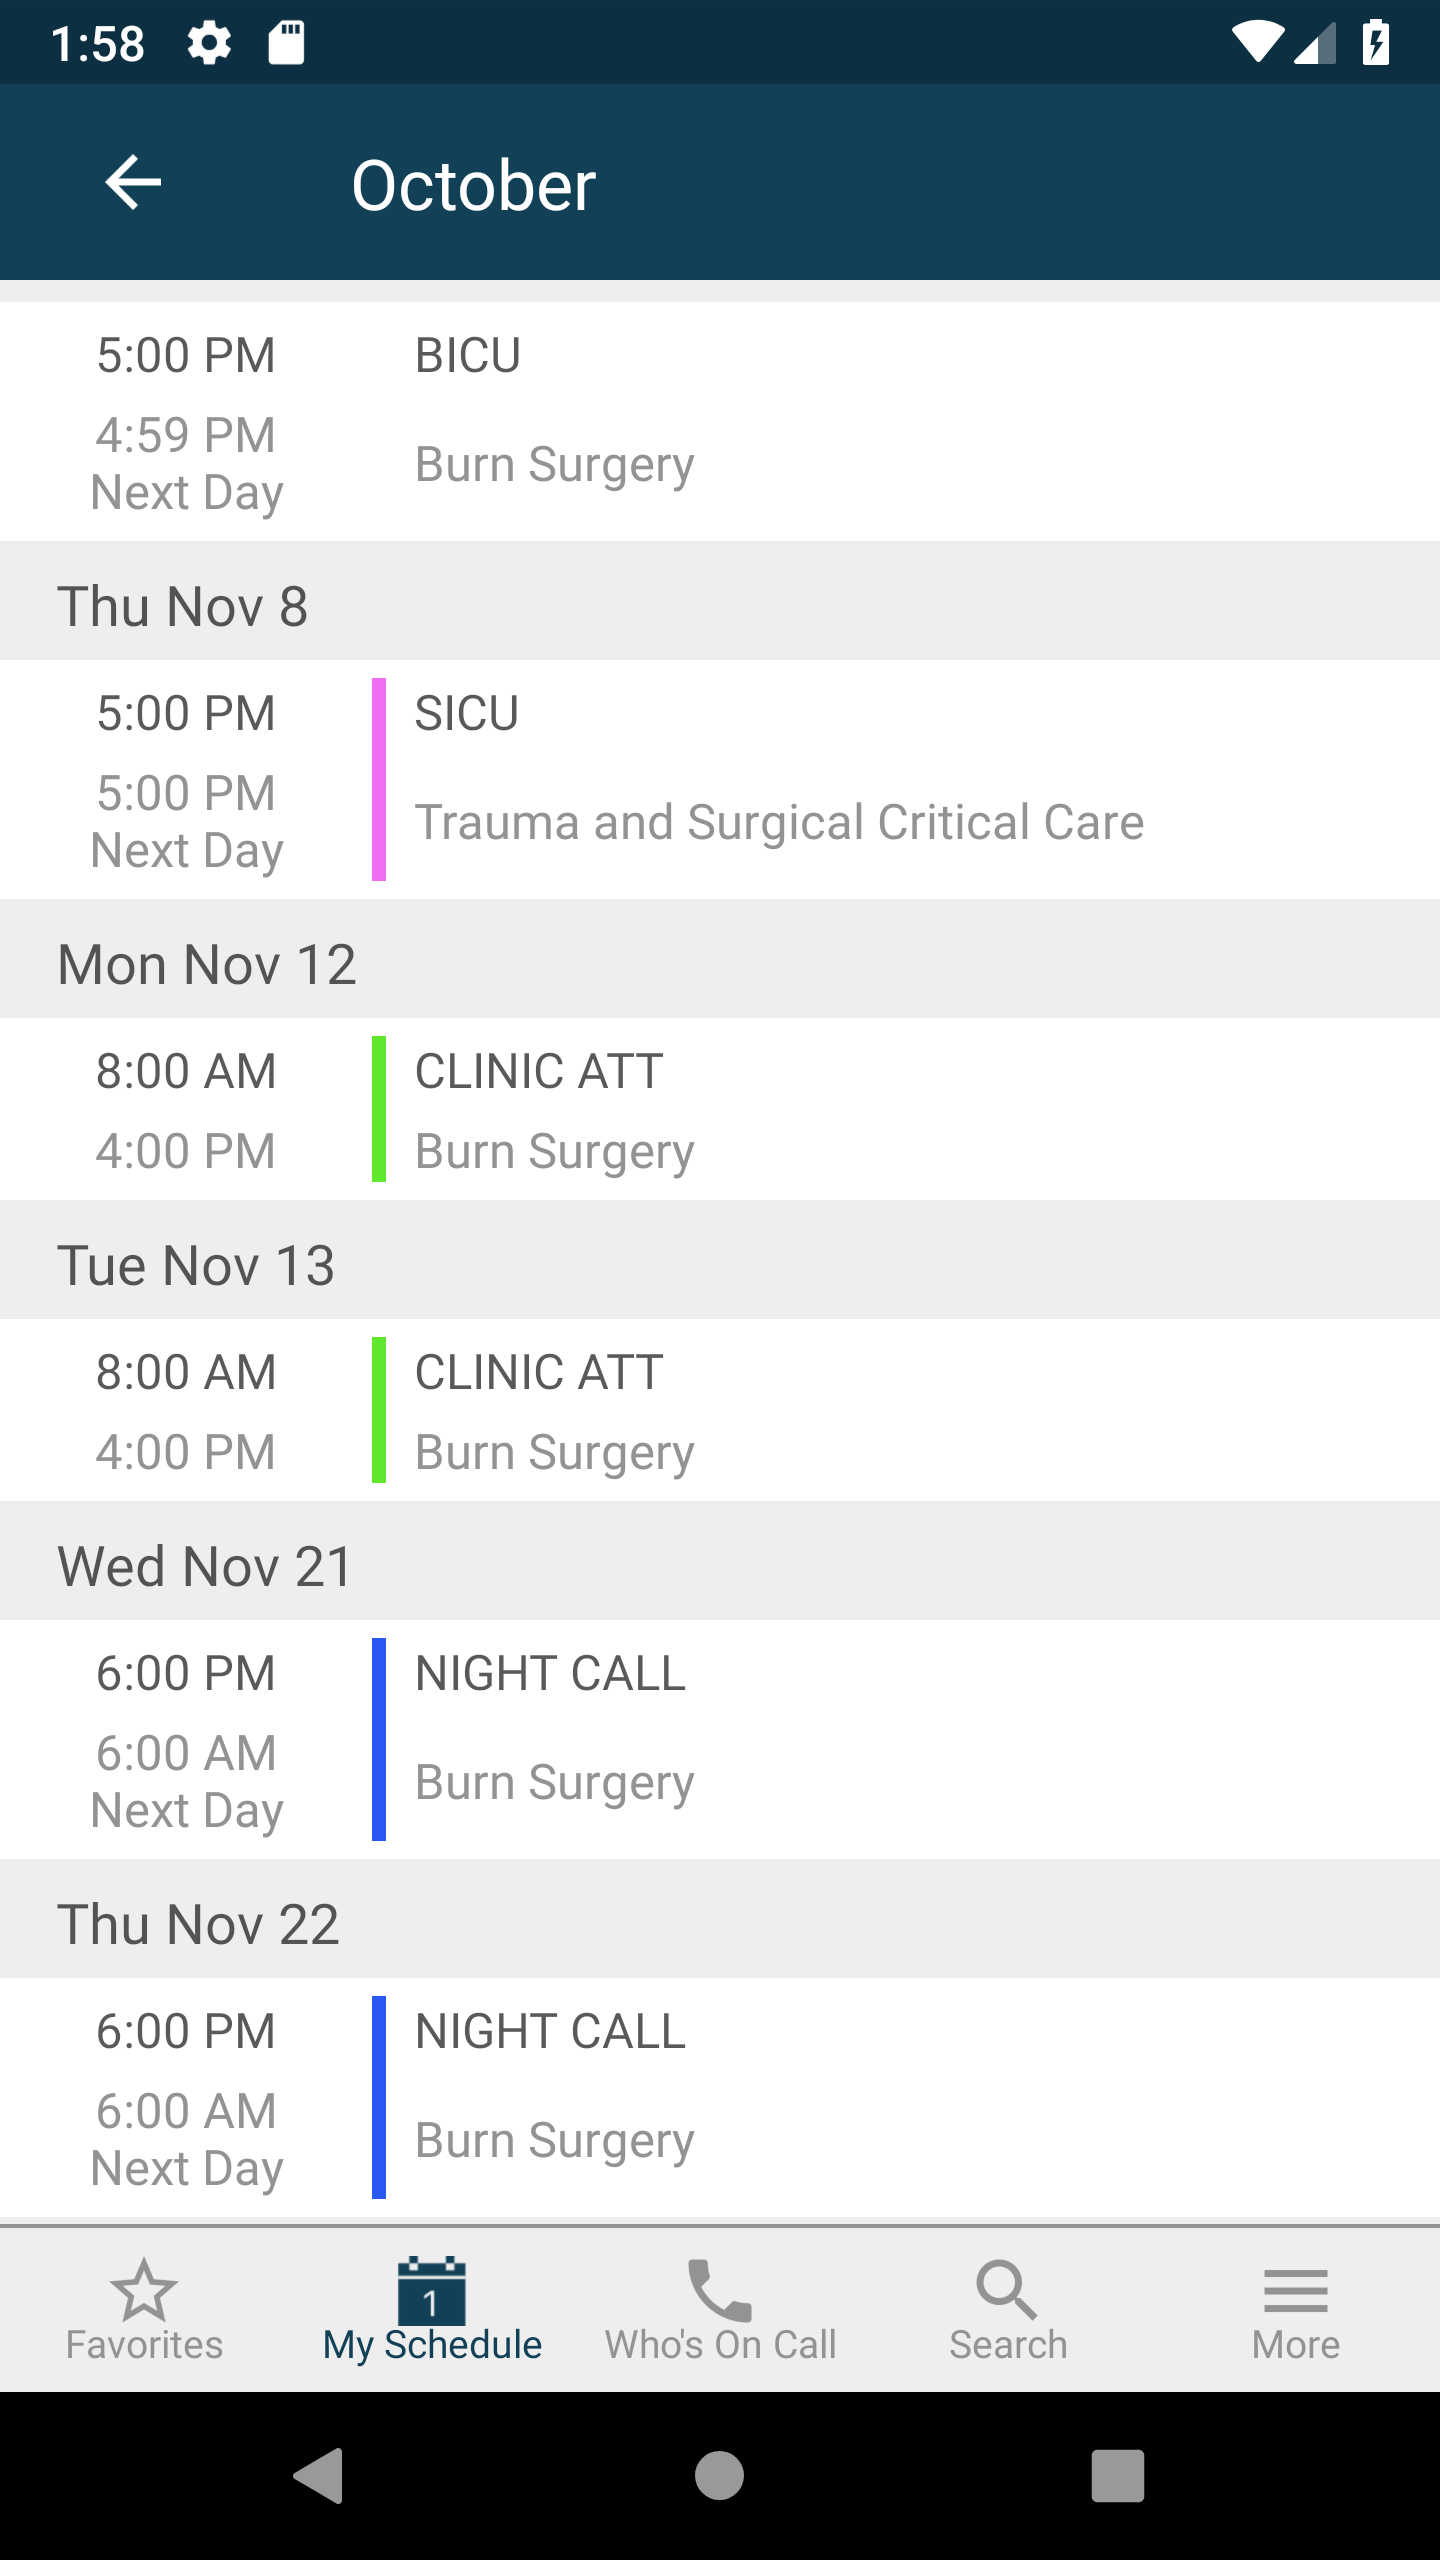The width and height of the screenshot is (1440, 2560).
Task: Open Mon Nov 12 CLINIC ATT entry
Action: [x=720, y=1110]
